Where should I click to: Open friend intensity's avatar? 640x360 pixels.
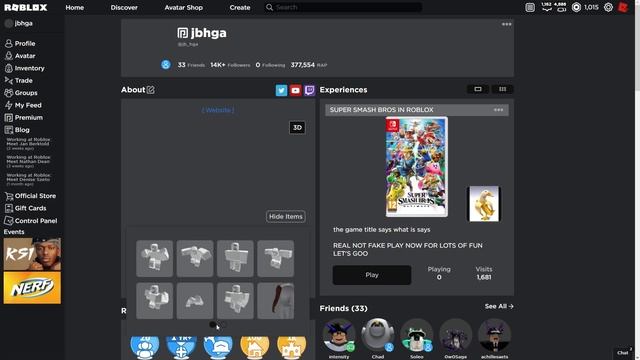click(x=339, y=336)
